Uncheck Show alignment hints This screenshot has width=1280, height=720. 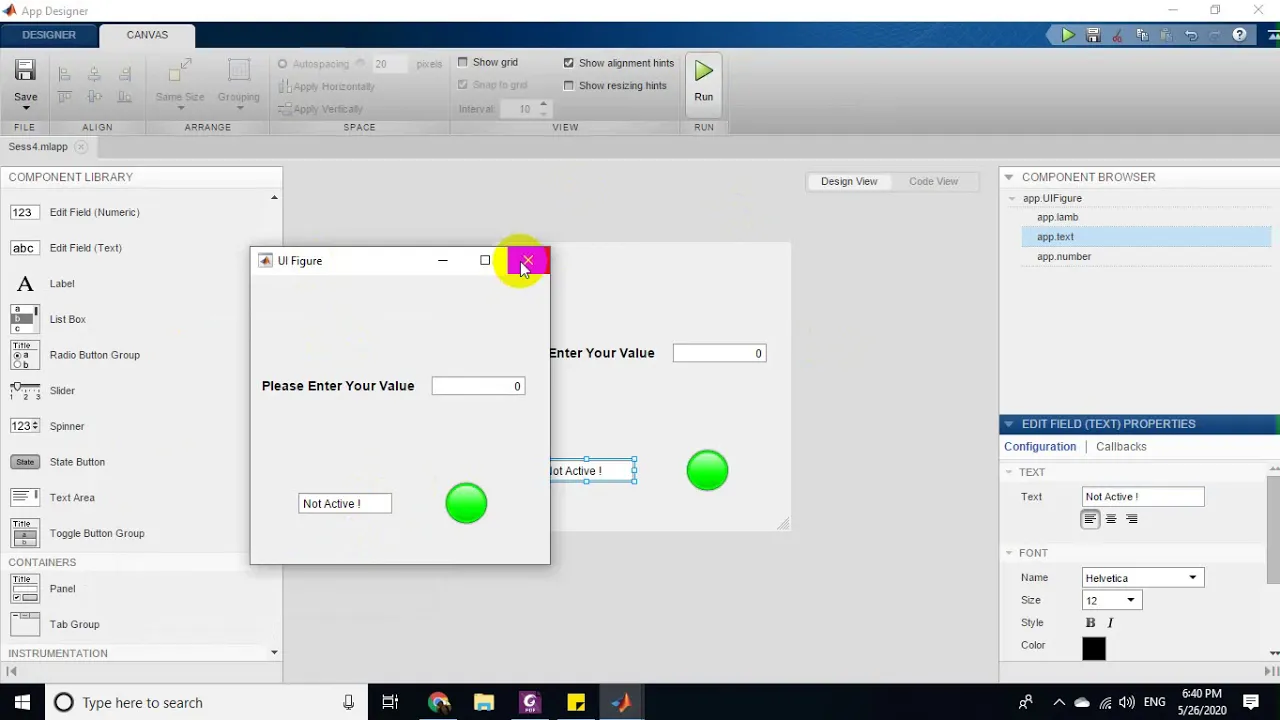point(569,63)
